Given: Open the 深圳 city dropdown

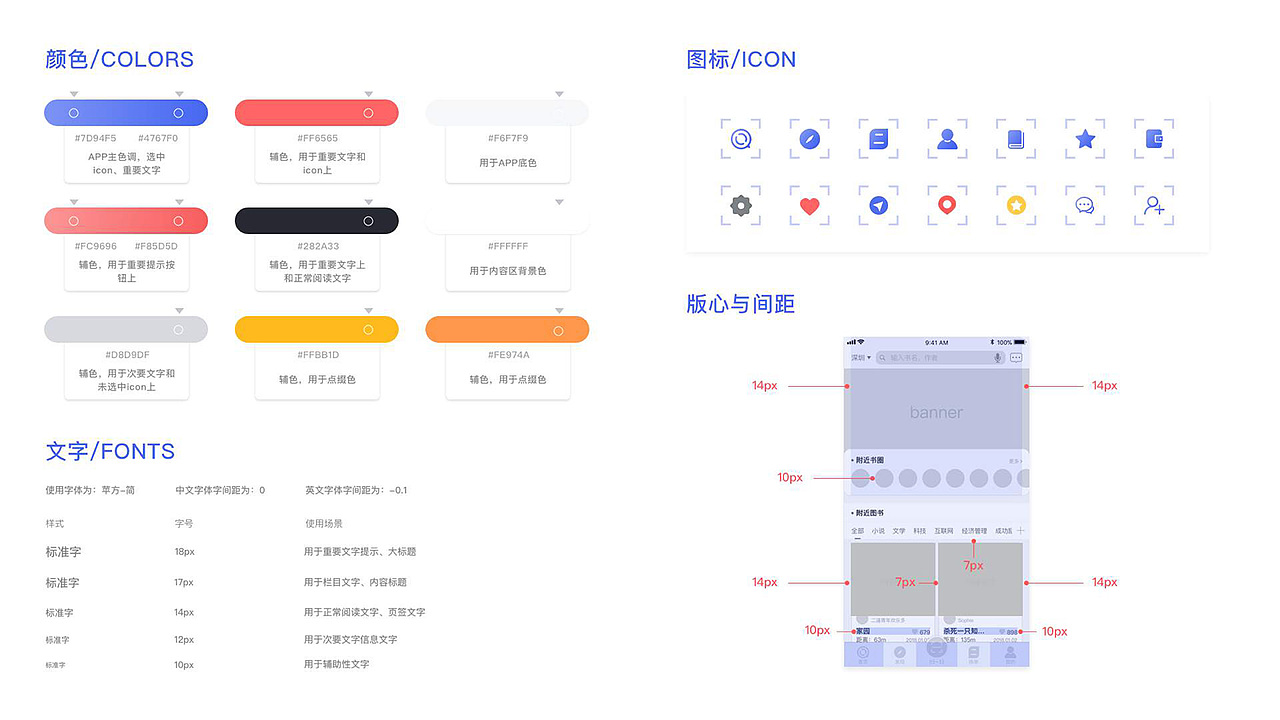Looking at the screenshot, I should click(x=861, y=358).
